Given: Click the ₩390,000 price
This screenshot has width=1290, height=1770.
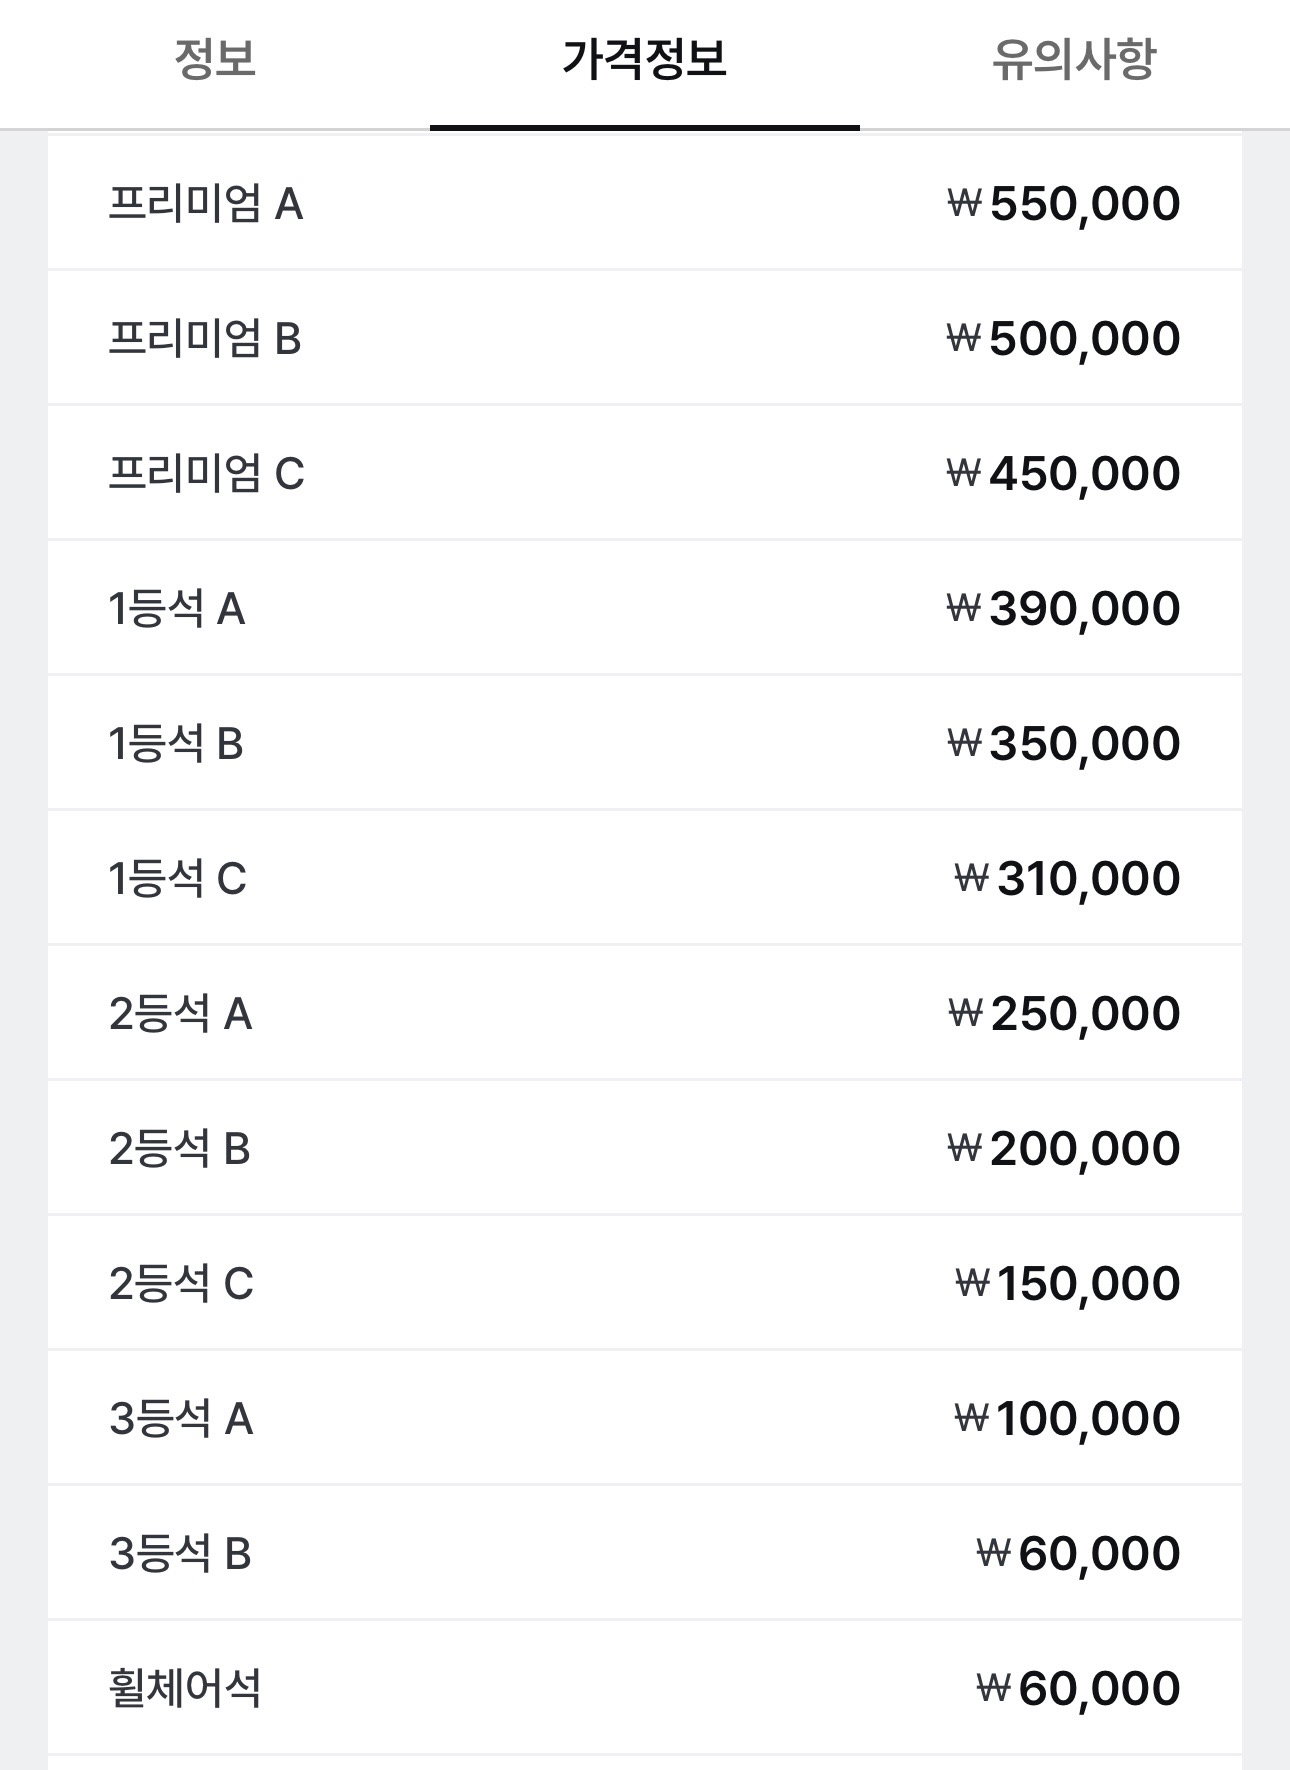Looking at the screenshot, I should tap(1064, 609).
